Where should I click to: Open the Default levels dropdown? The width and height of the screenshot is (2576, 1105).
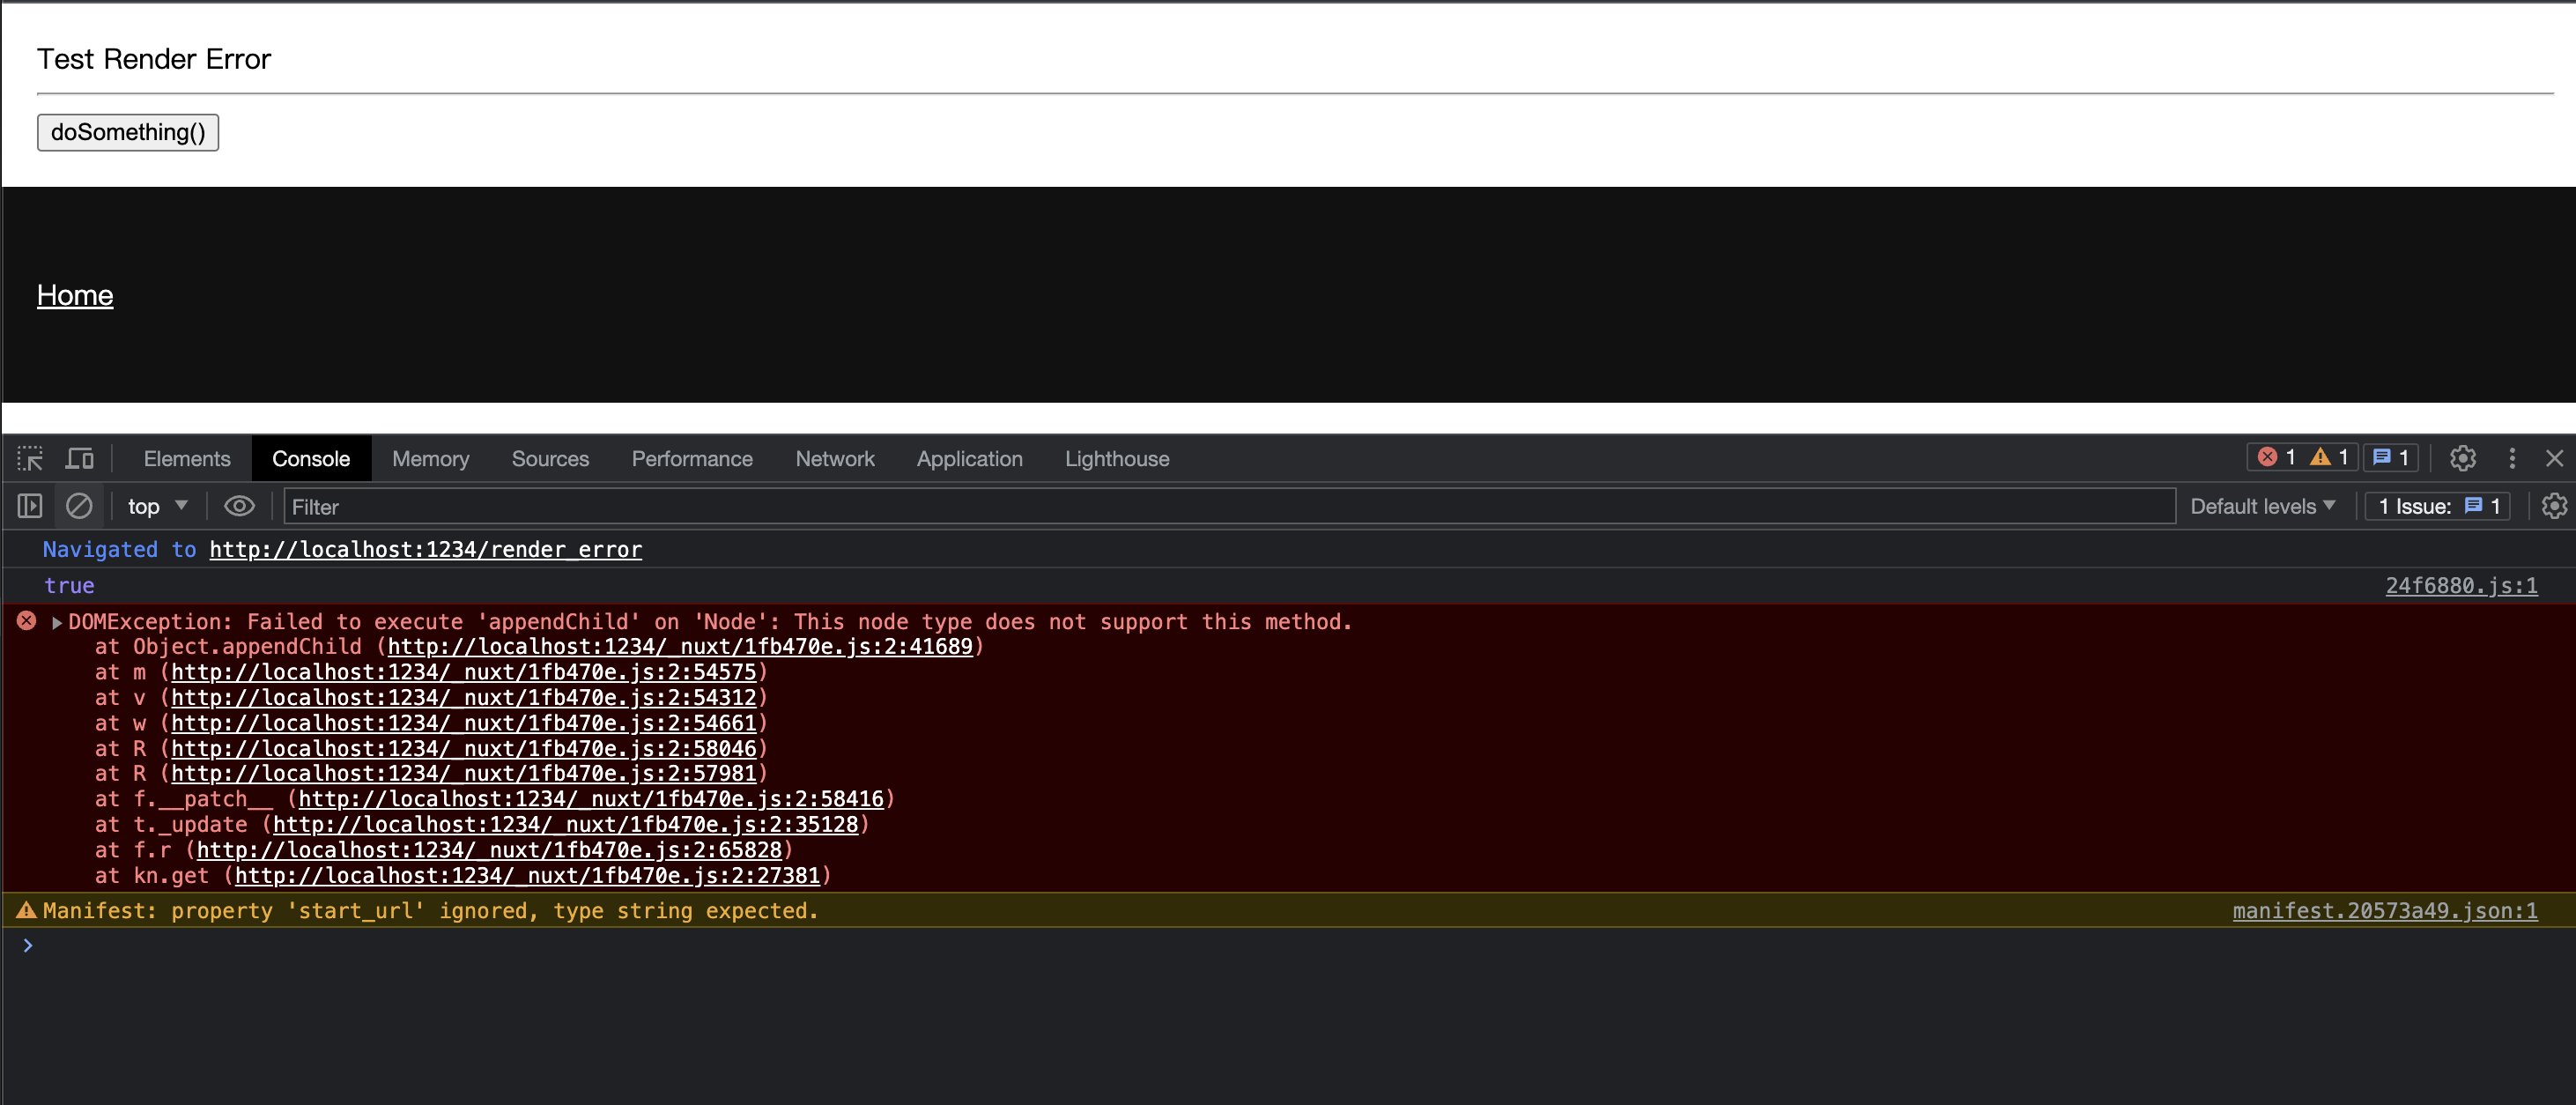[x=2262, y=506]
